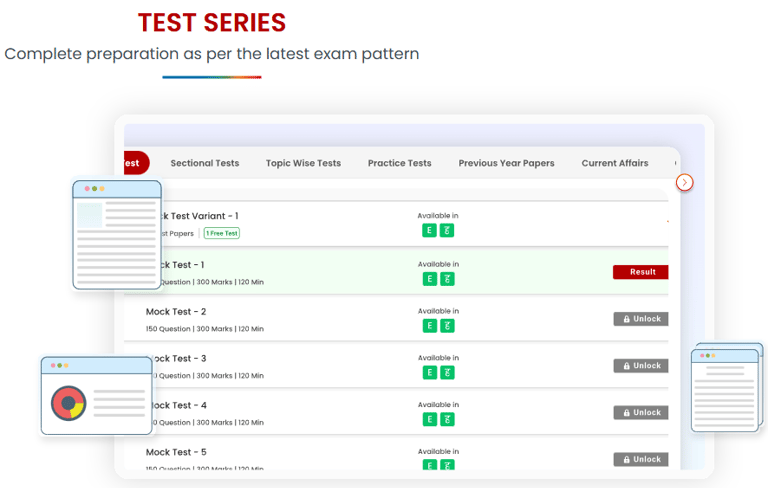
Task: Unlock Mock Test - 5
Action: pos(641,459)
